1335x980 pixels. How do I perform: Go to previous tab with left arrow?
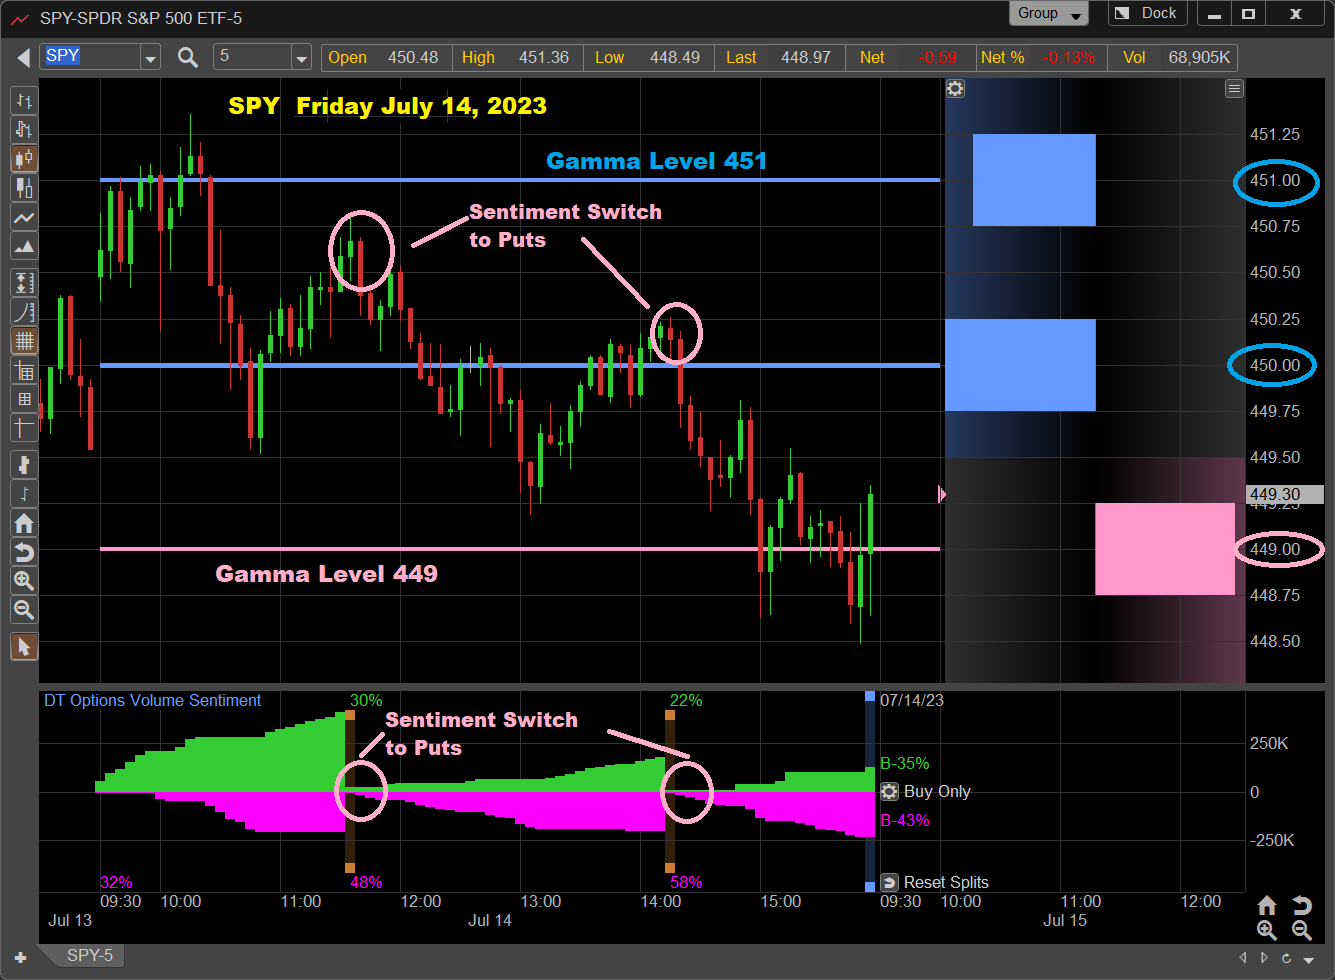[1244, 958]
